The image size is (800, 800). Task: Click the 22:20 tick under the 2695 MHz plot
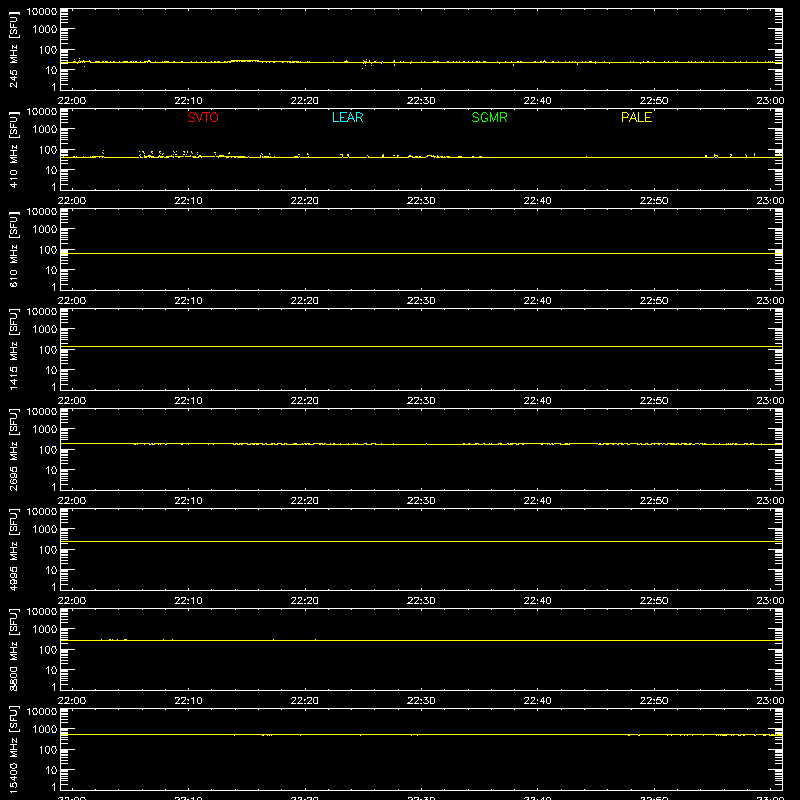click(305, 501)
